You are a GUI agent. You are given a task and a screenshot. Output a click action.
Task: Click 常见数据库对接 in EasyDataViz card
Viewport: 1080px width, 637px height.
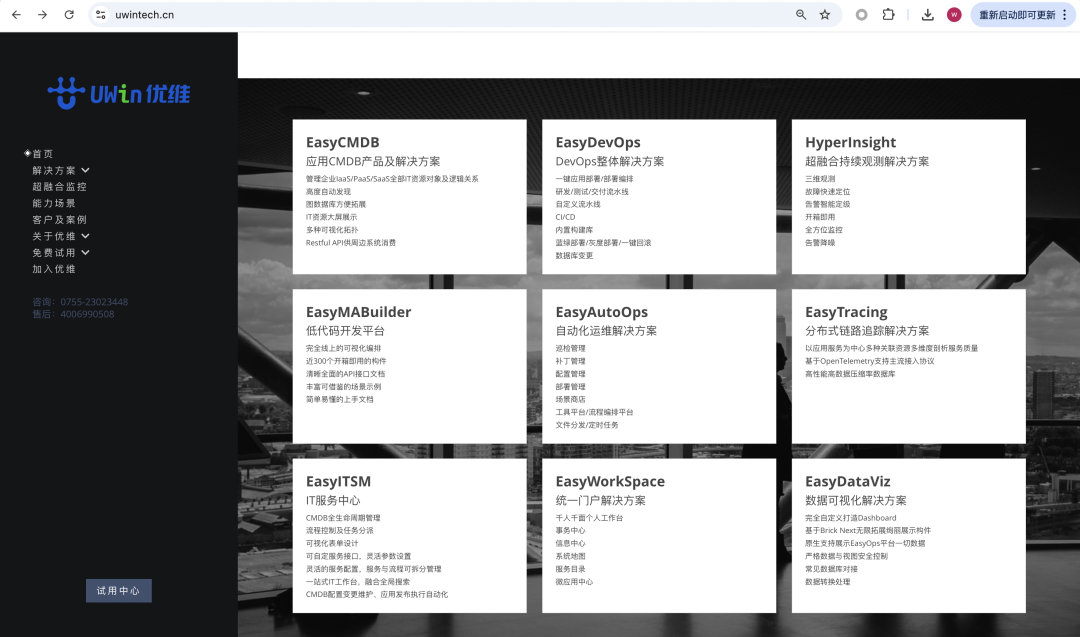tap(831, 569)
